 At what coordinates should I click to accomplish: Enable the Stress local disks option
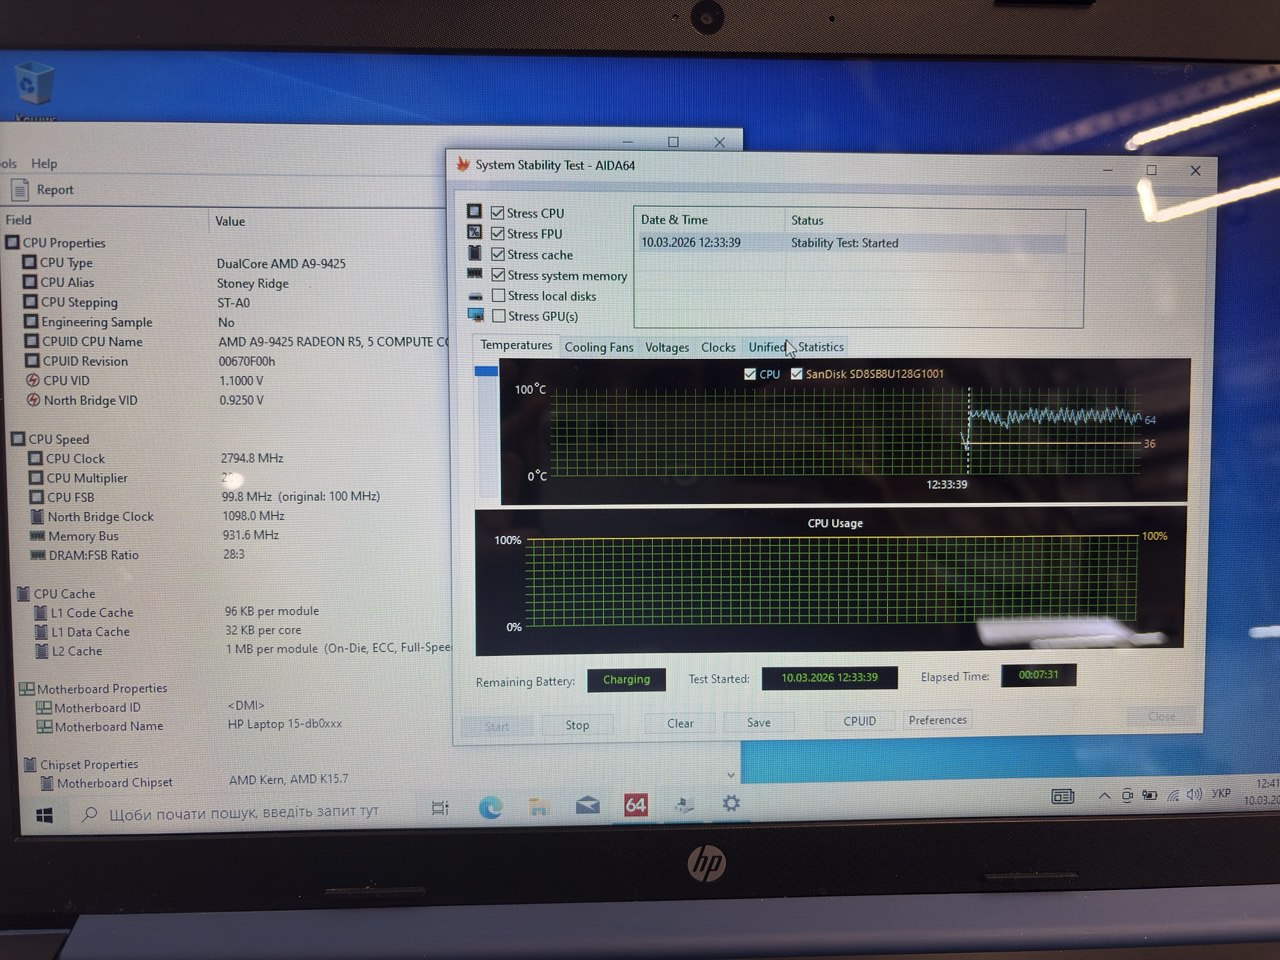click(498, 296)
